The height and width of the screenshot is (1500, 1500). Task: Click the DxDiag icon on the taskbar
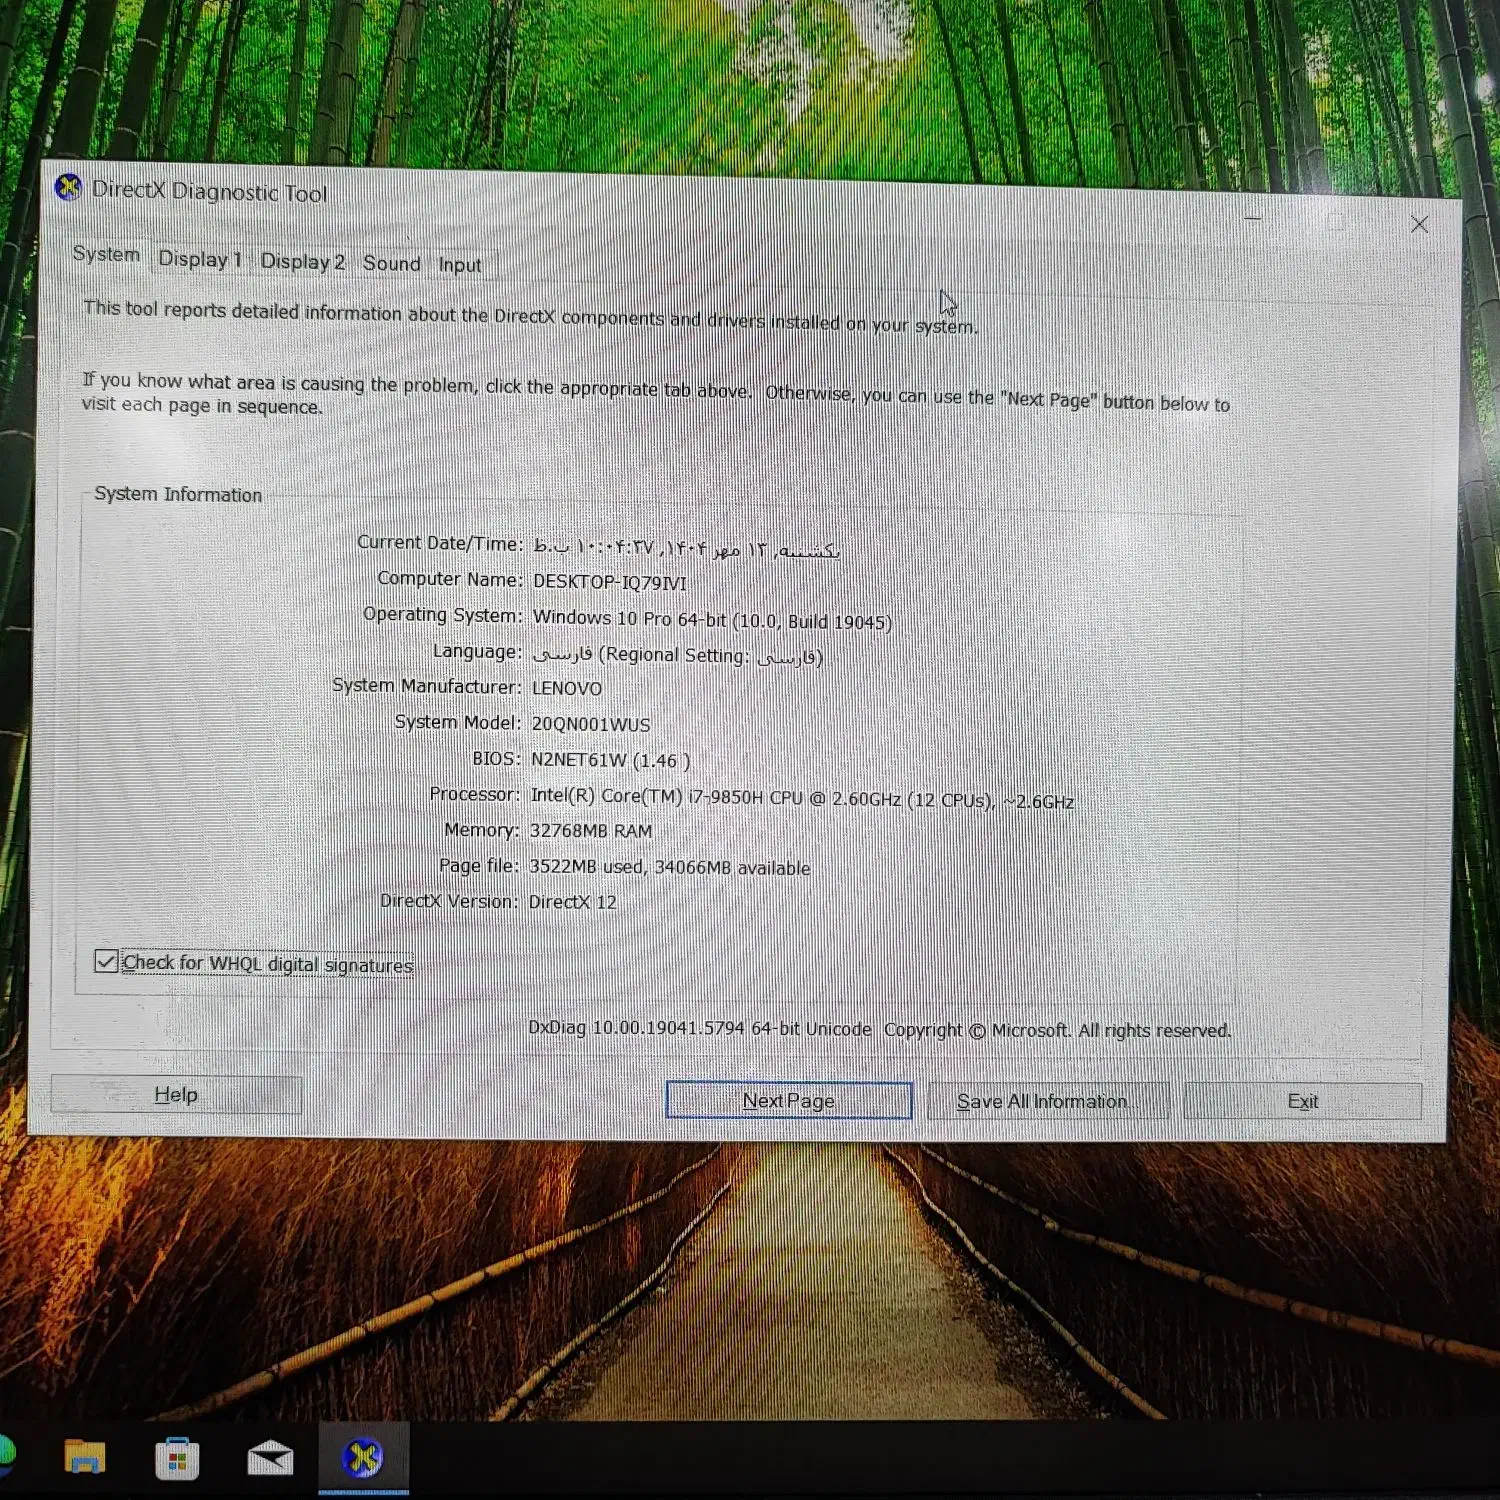(x=363, y=1458)
